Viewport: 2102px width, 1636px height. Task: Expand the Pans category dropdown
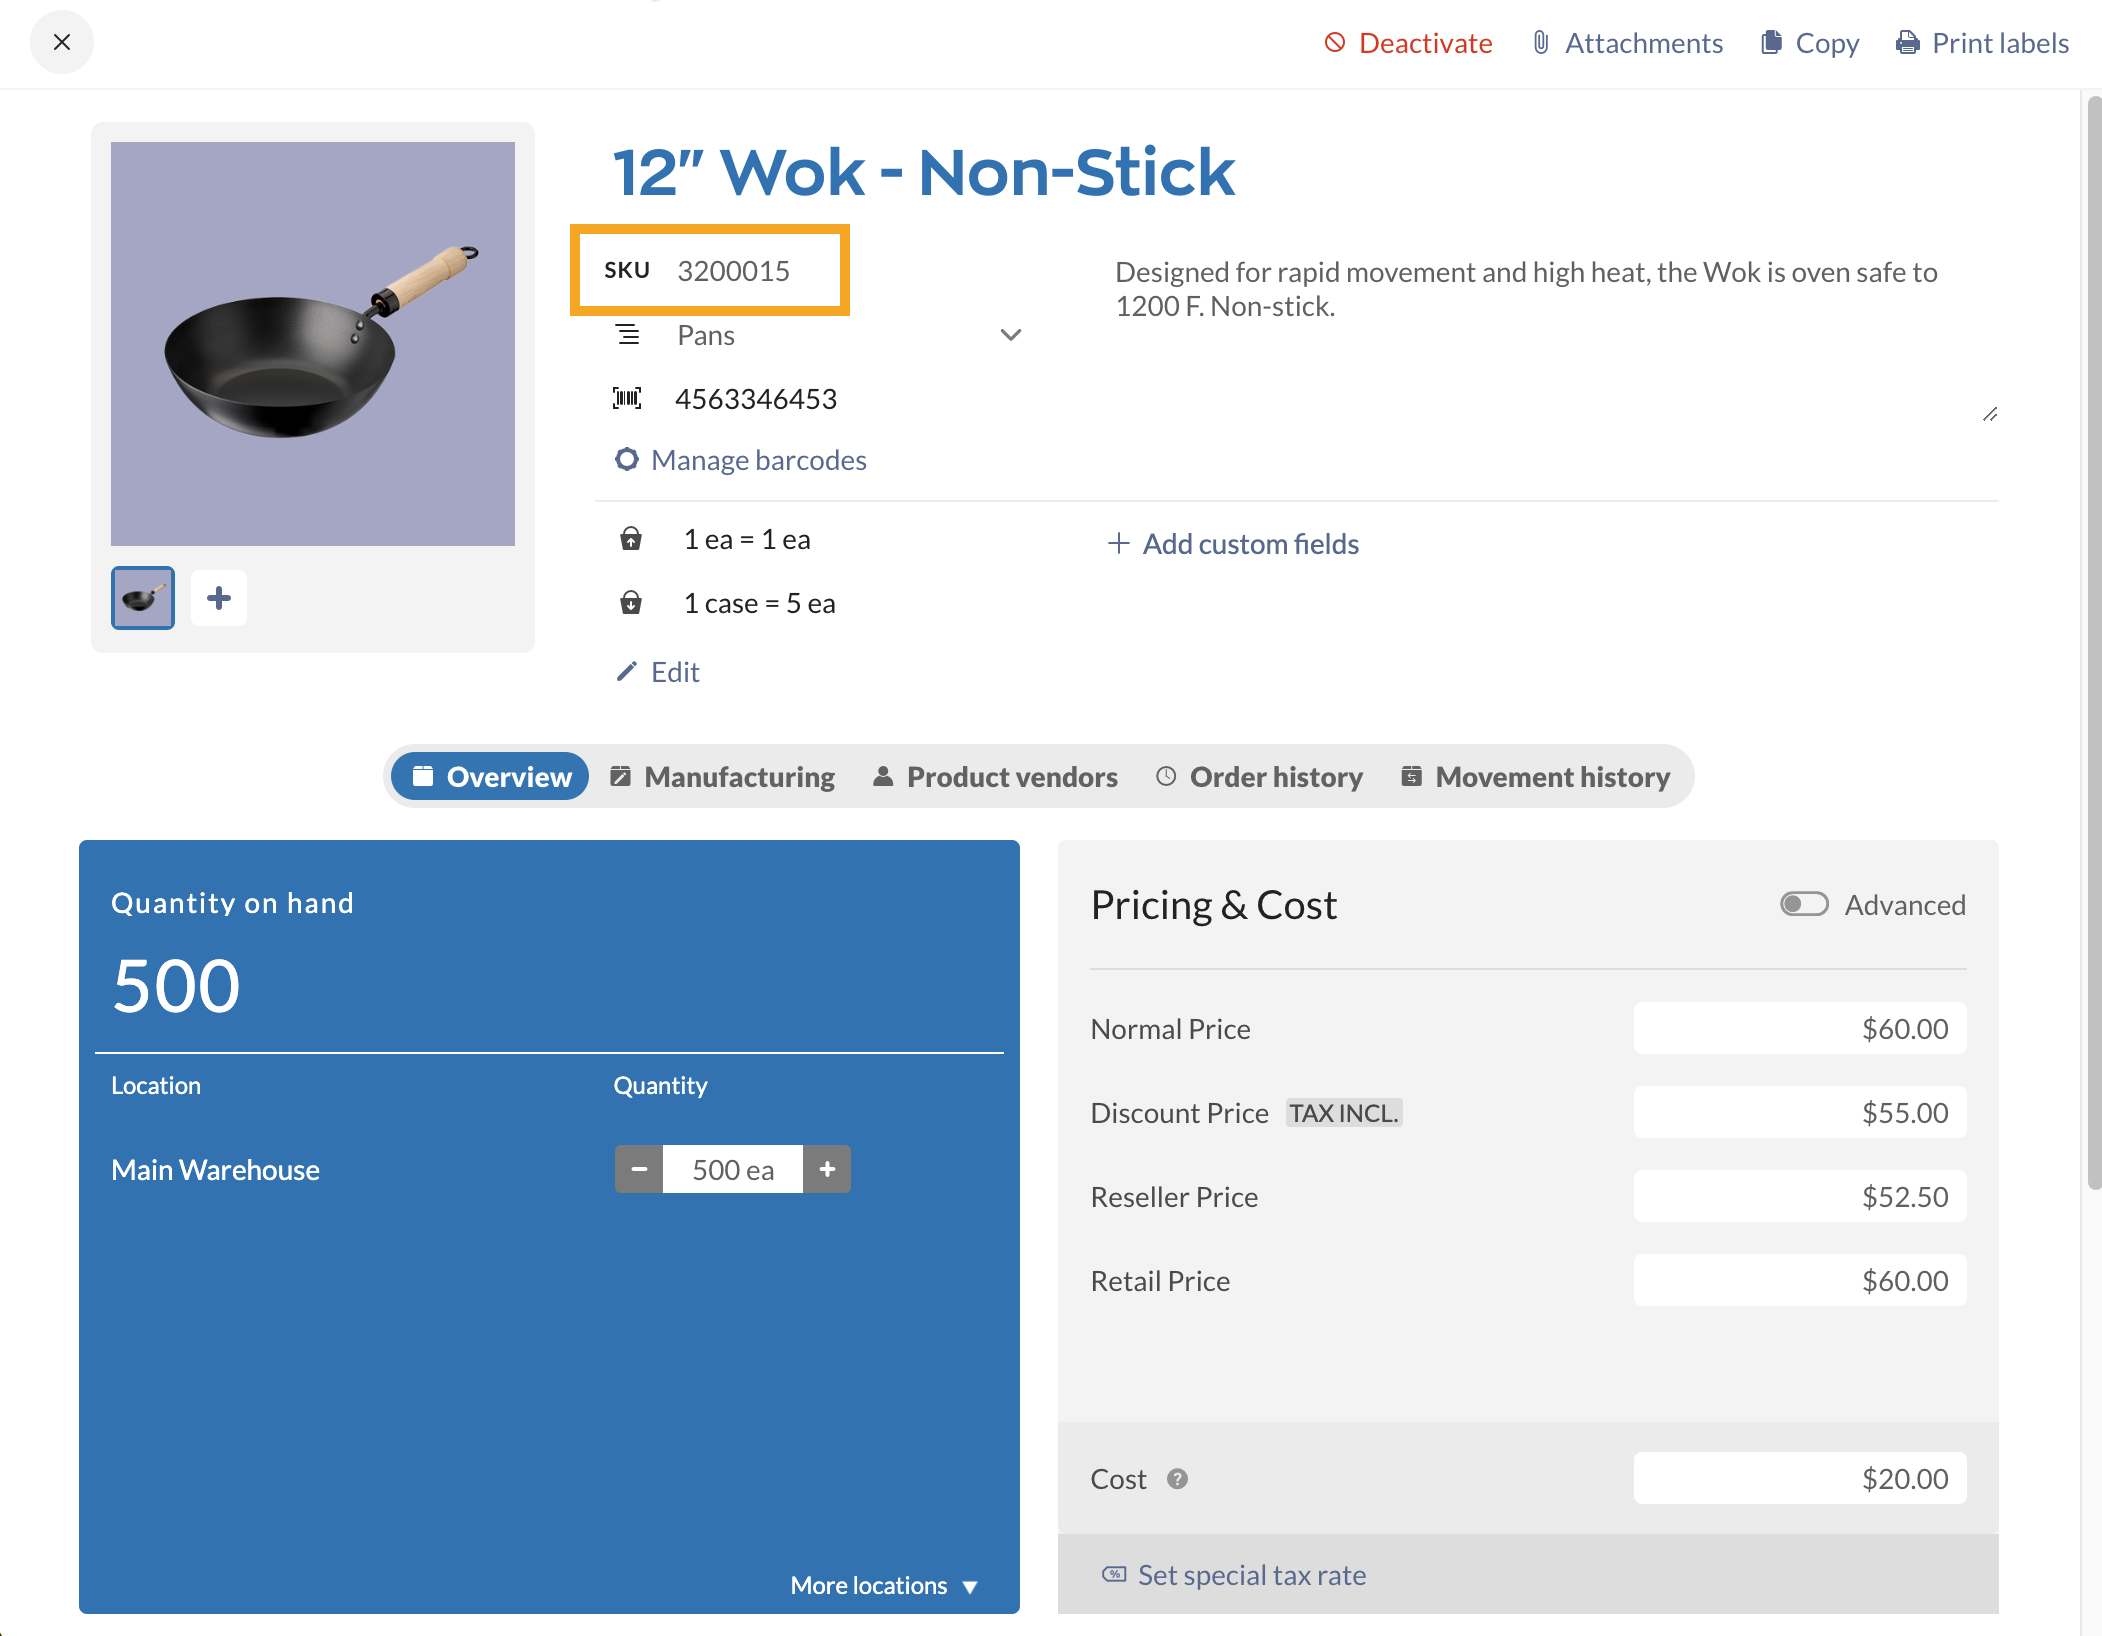1010,335
